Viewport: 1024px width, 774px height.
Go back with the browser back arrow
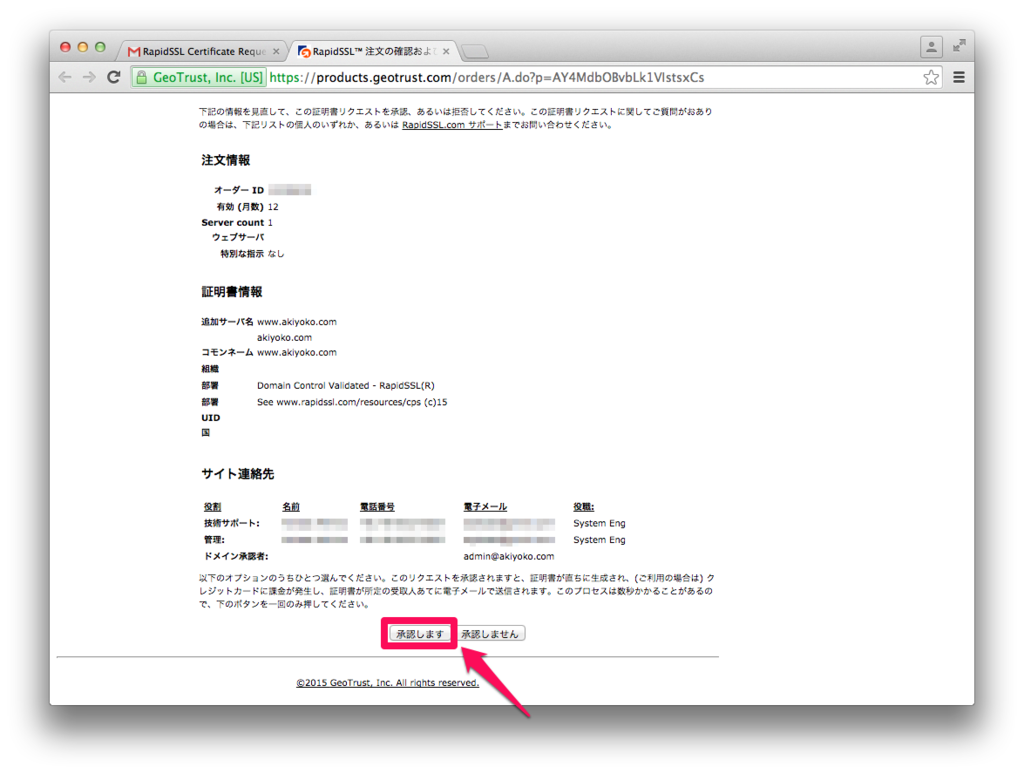click(65, 77)
